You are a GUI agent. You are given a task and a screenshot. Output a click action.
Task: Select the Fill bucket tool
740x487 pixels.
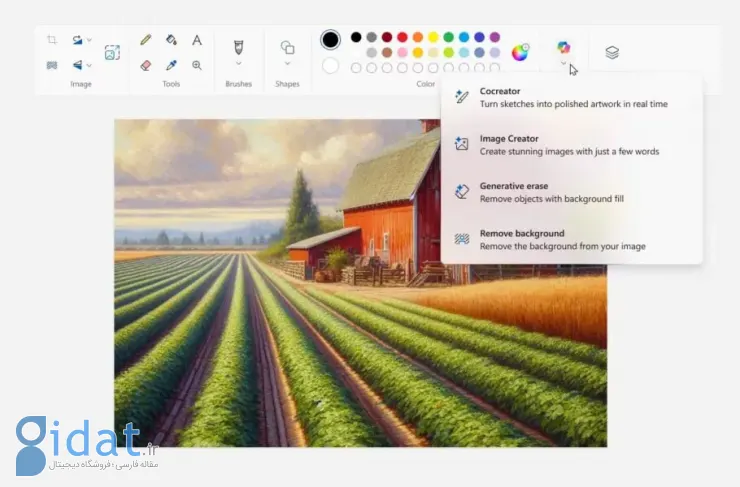pyautogui.click(x=171, y=40)
